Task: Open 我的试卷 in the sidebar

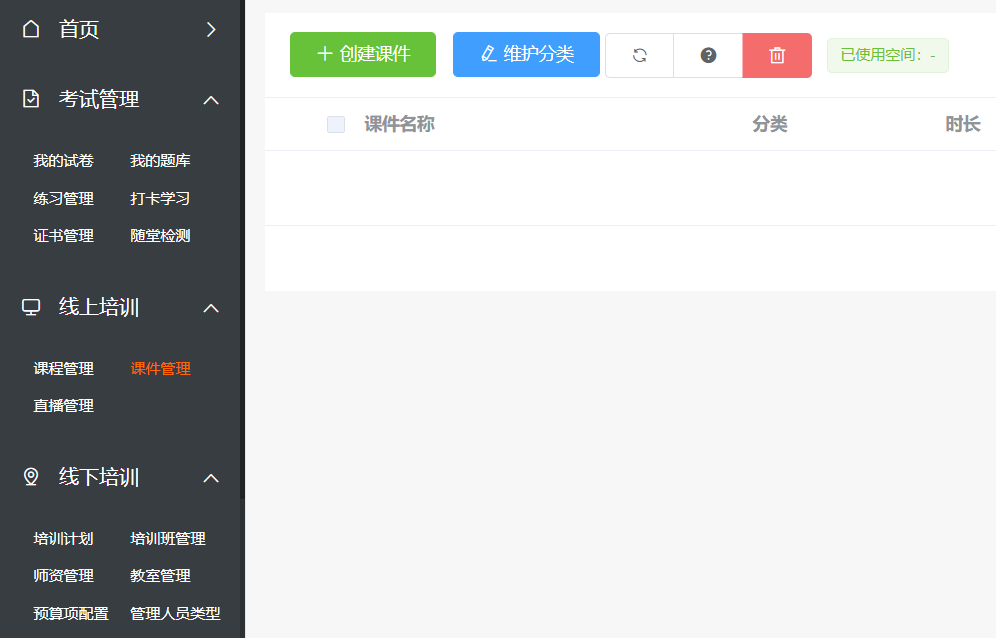Action: (63, 161)
